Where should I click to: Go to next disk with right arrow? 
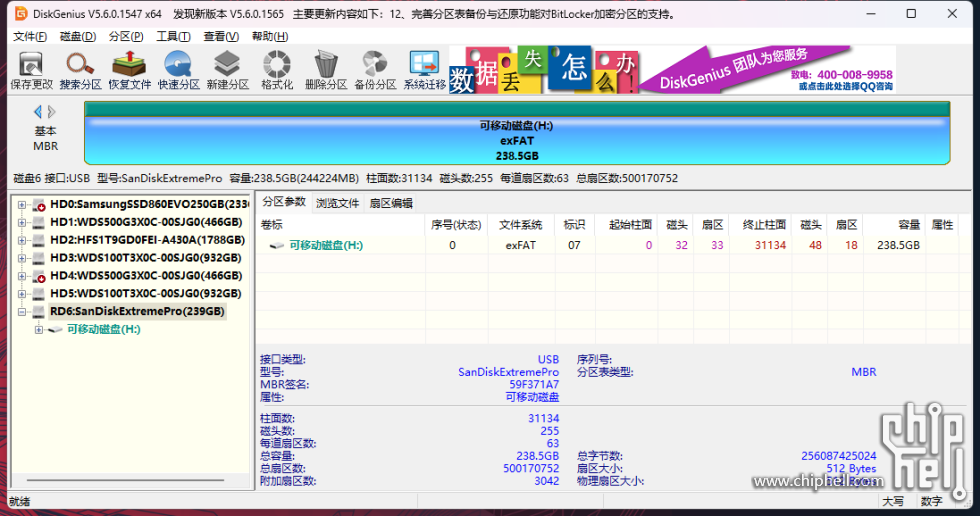click(x=52, y=112)
